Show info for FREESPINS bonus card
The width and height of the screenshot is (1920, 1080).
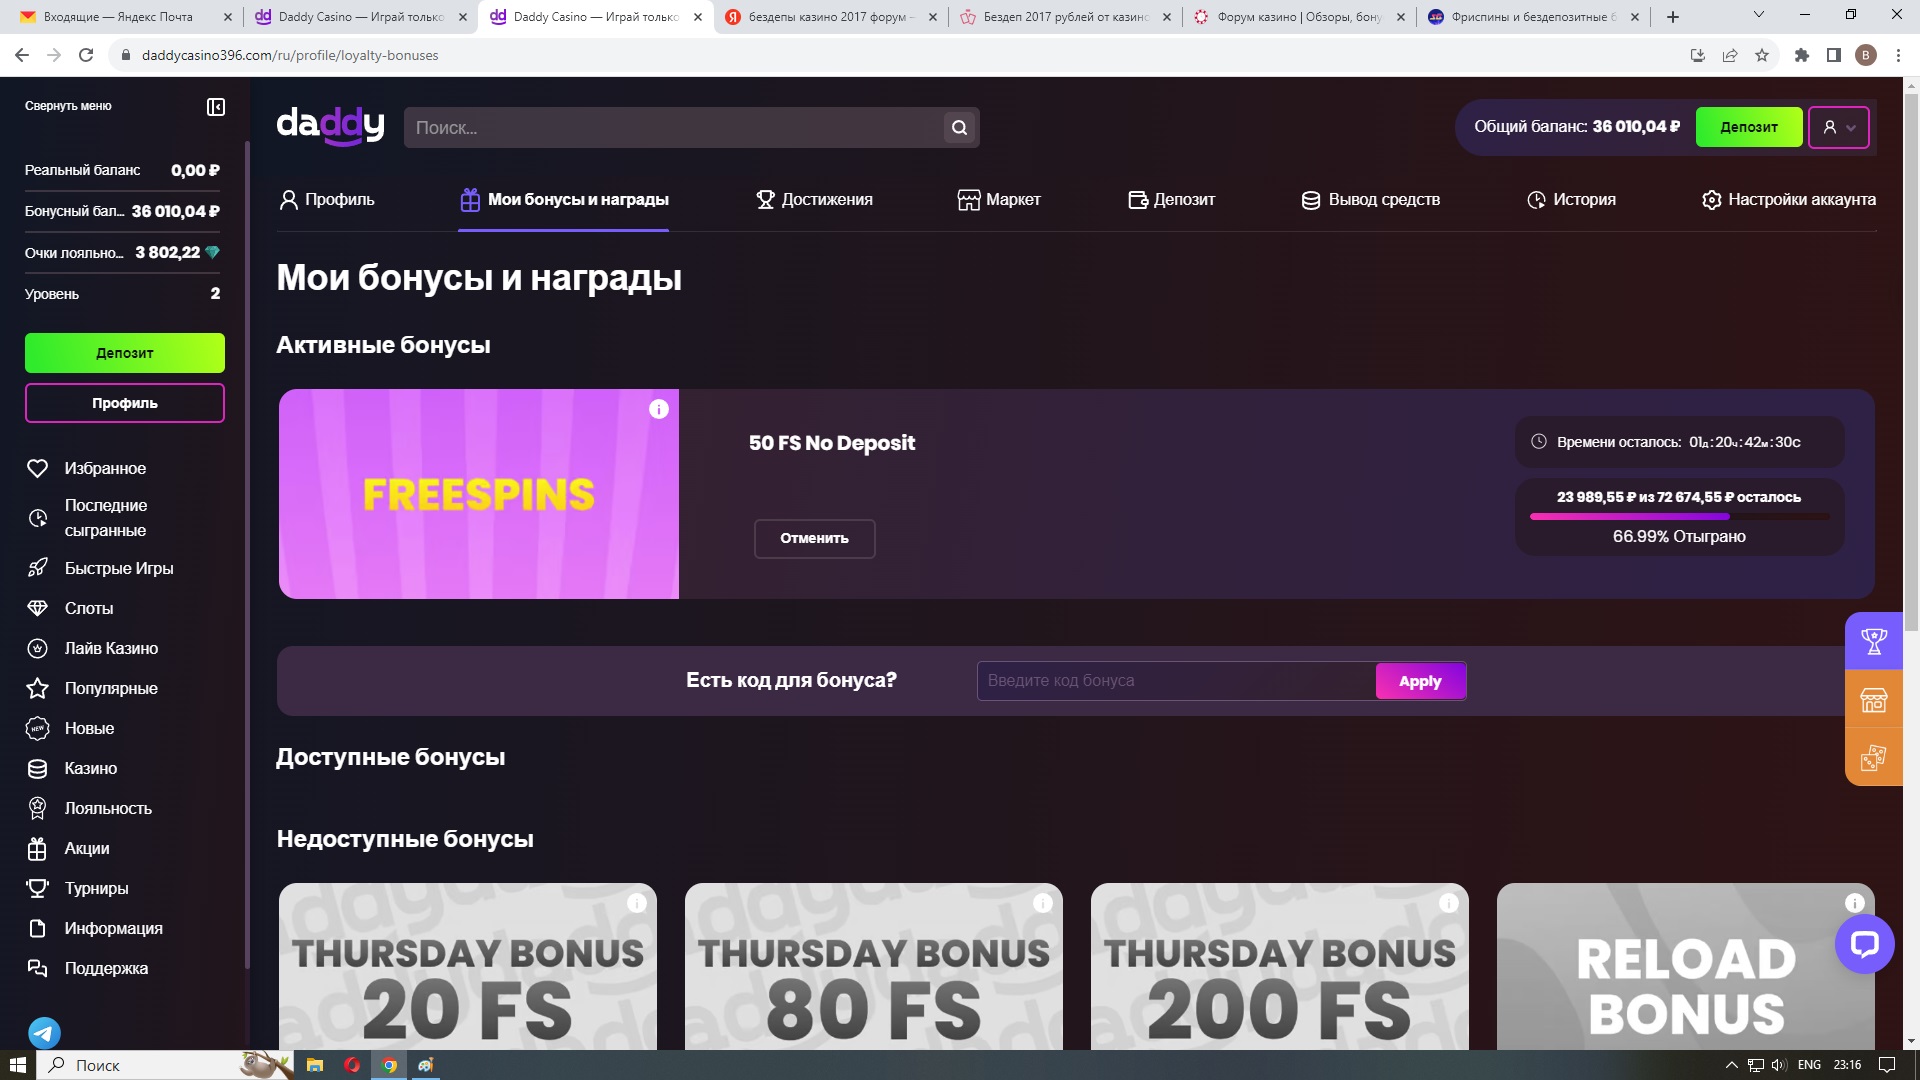tap(658, 409)
